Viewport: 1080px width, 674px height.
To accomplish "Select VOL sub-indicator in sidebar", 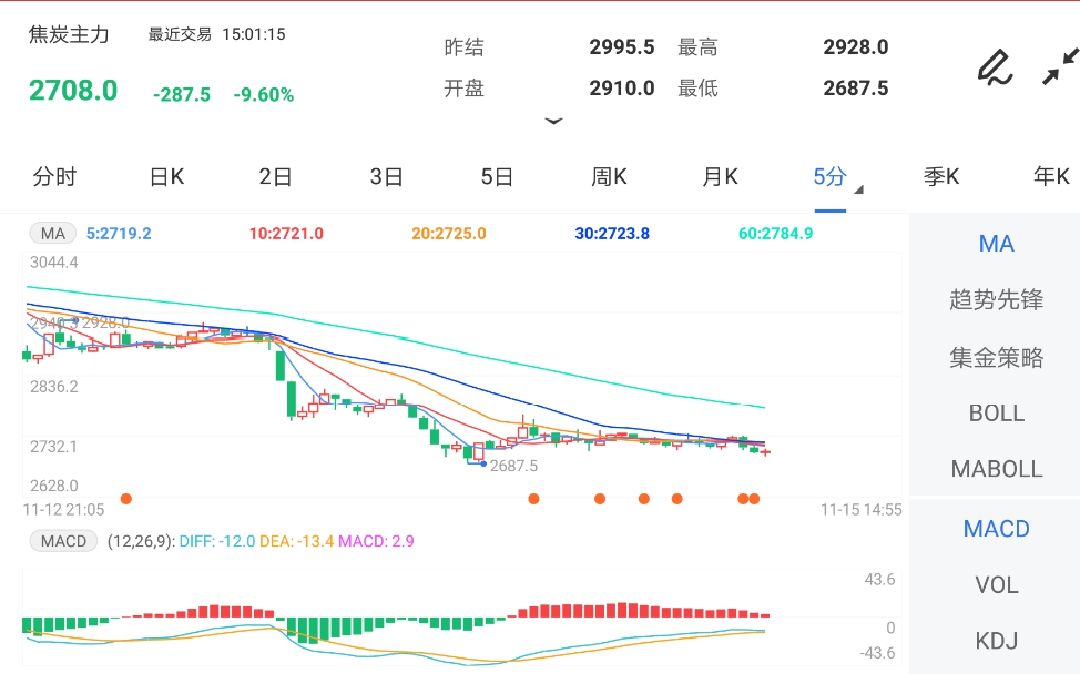I will pyautogui.click(x=996, y=585).
